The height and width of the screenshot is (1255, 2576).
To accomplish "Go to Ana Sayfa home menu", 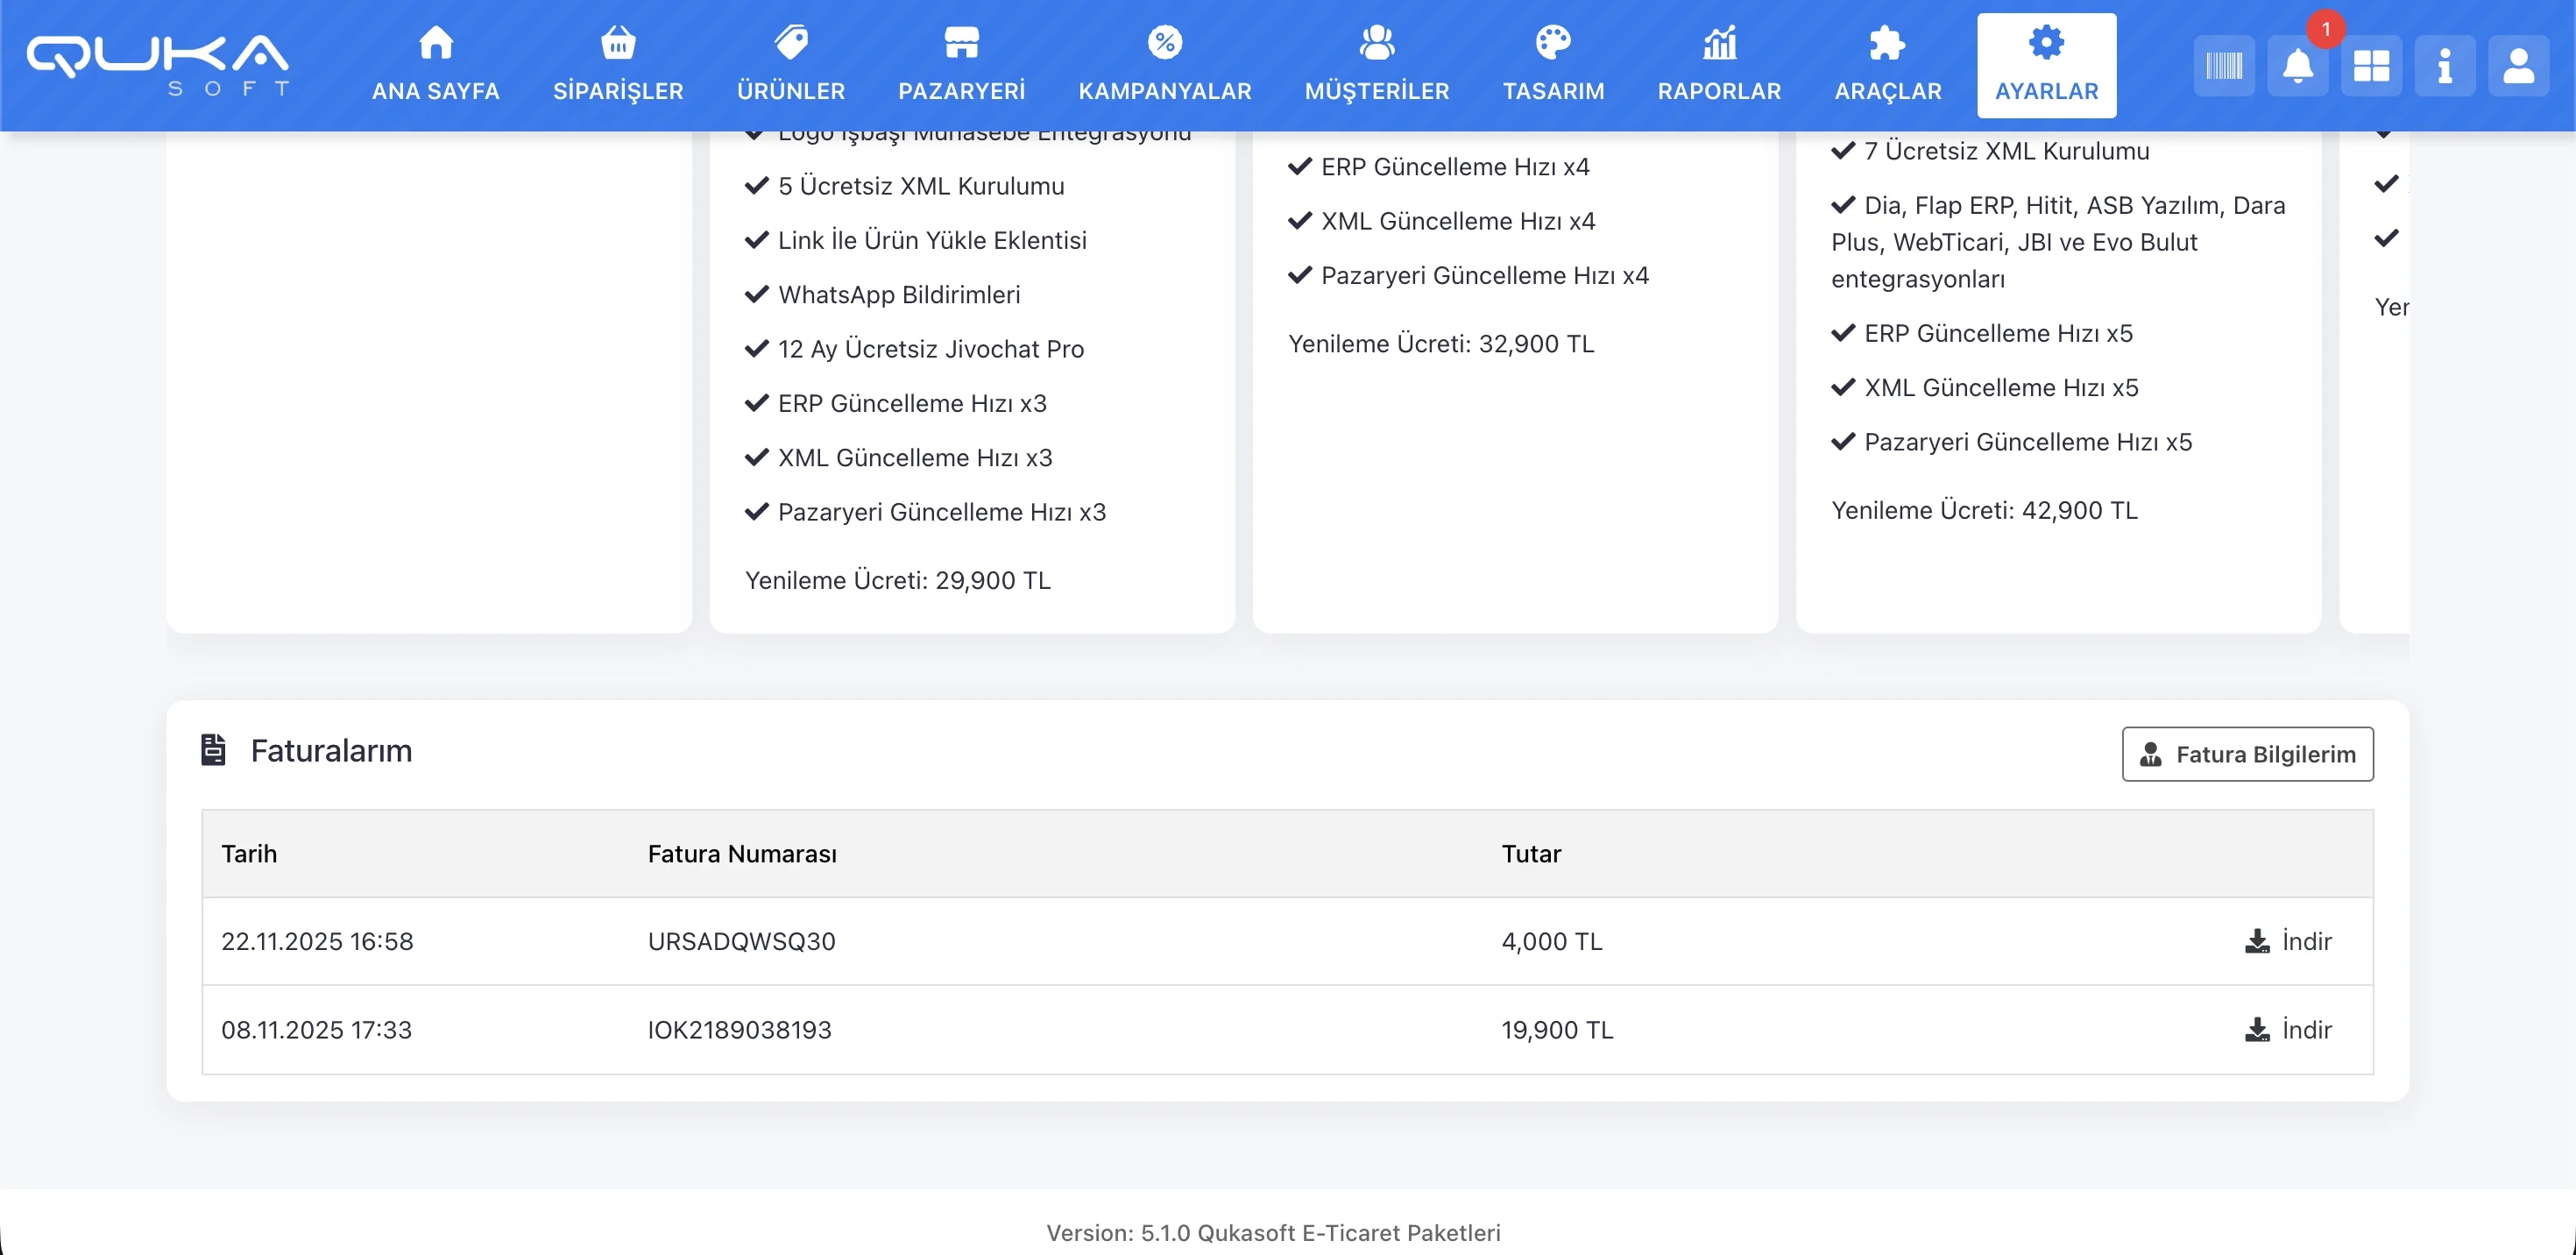I will 436,65.
